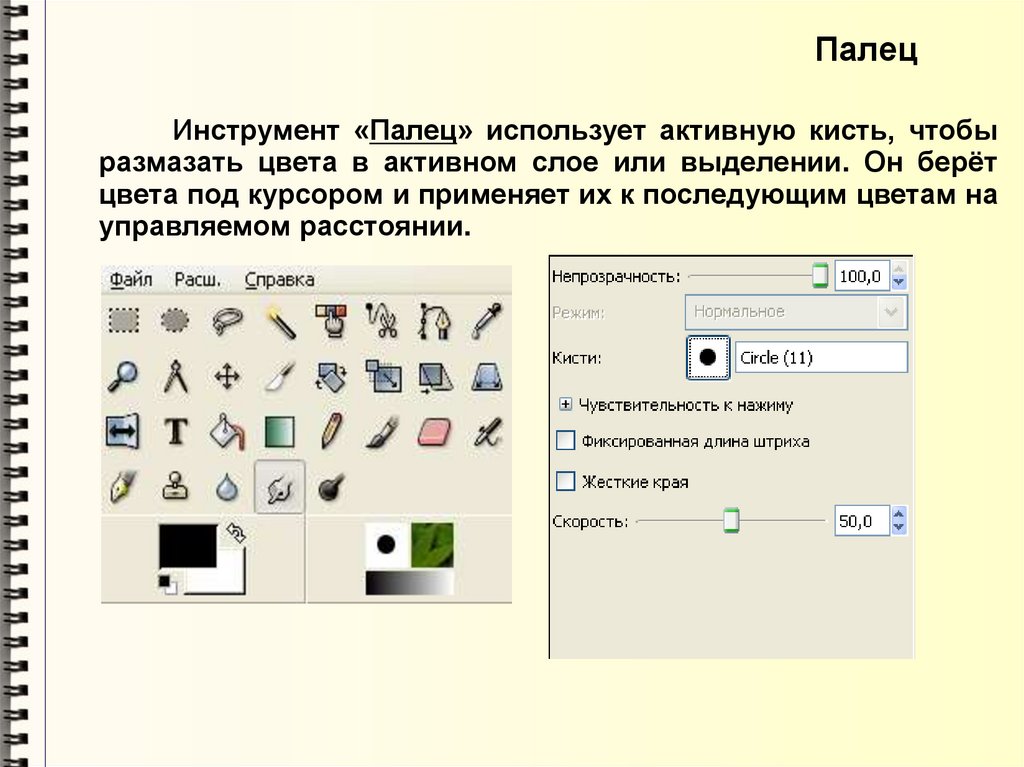Select the Rotate tool
Screen dimensions: 1024x767
pos(331,377)
